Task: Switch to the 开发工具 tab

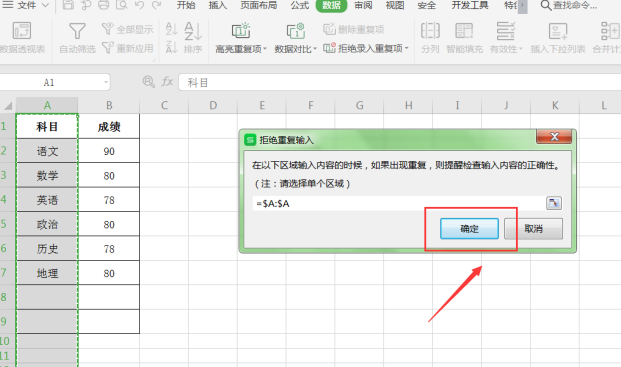Action: (470, 5)
